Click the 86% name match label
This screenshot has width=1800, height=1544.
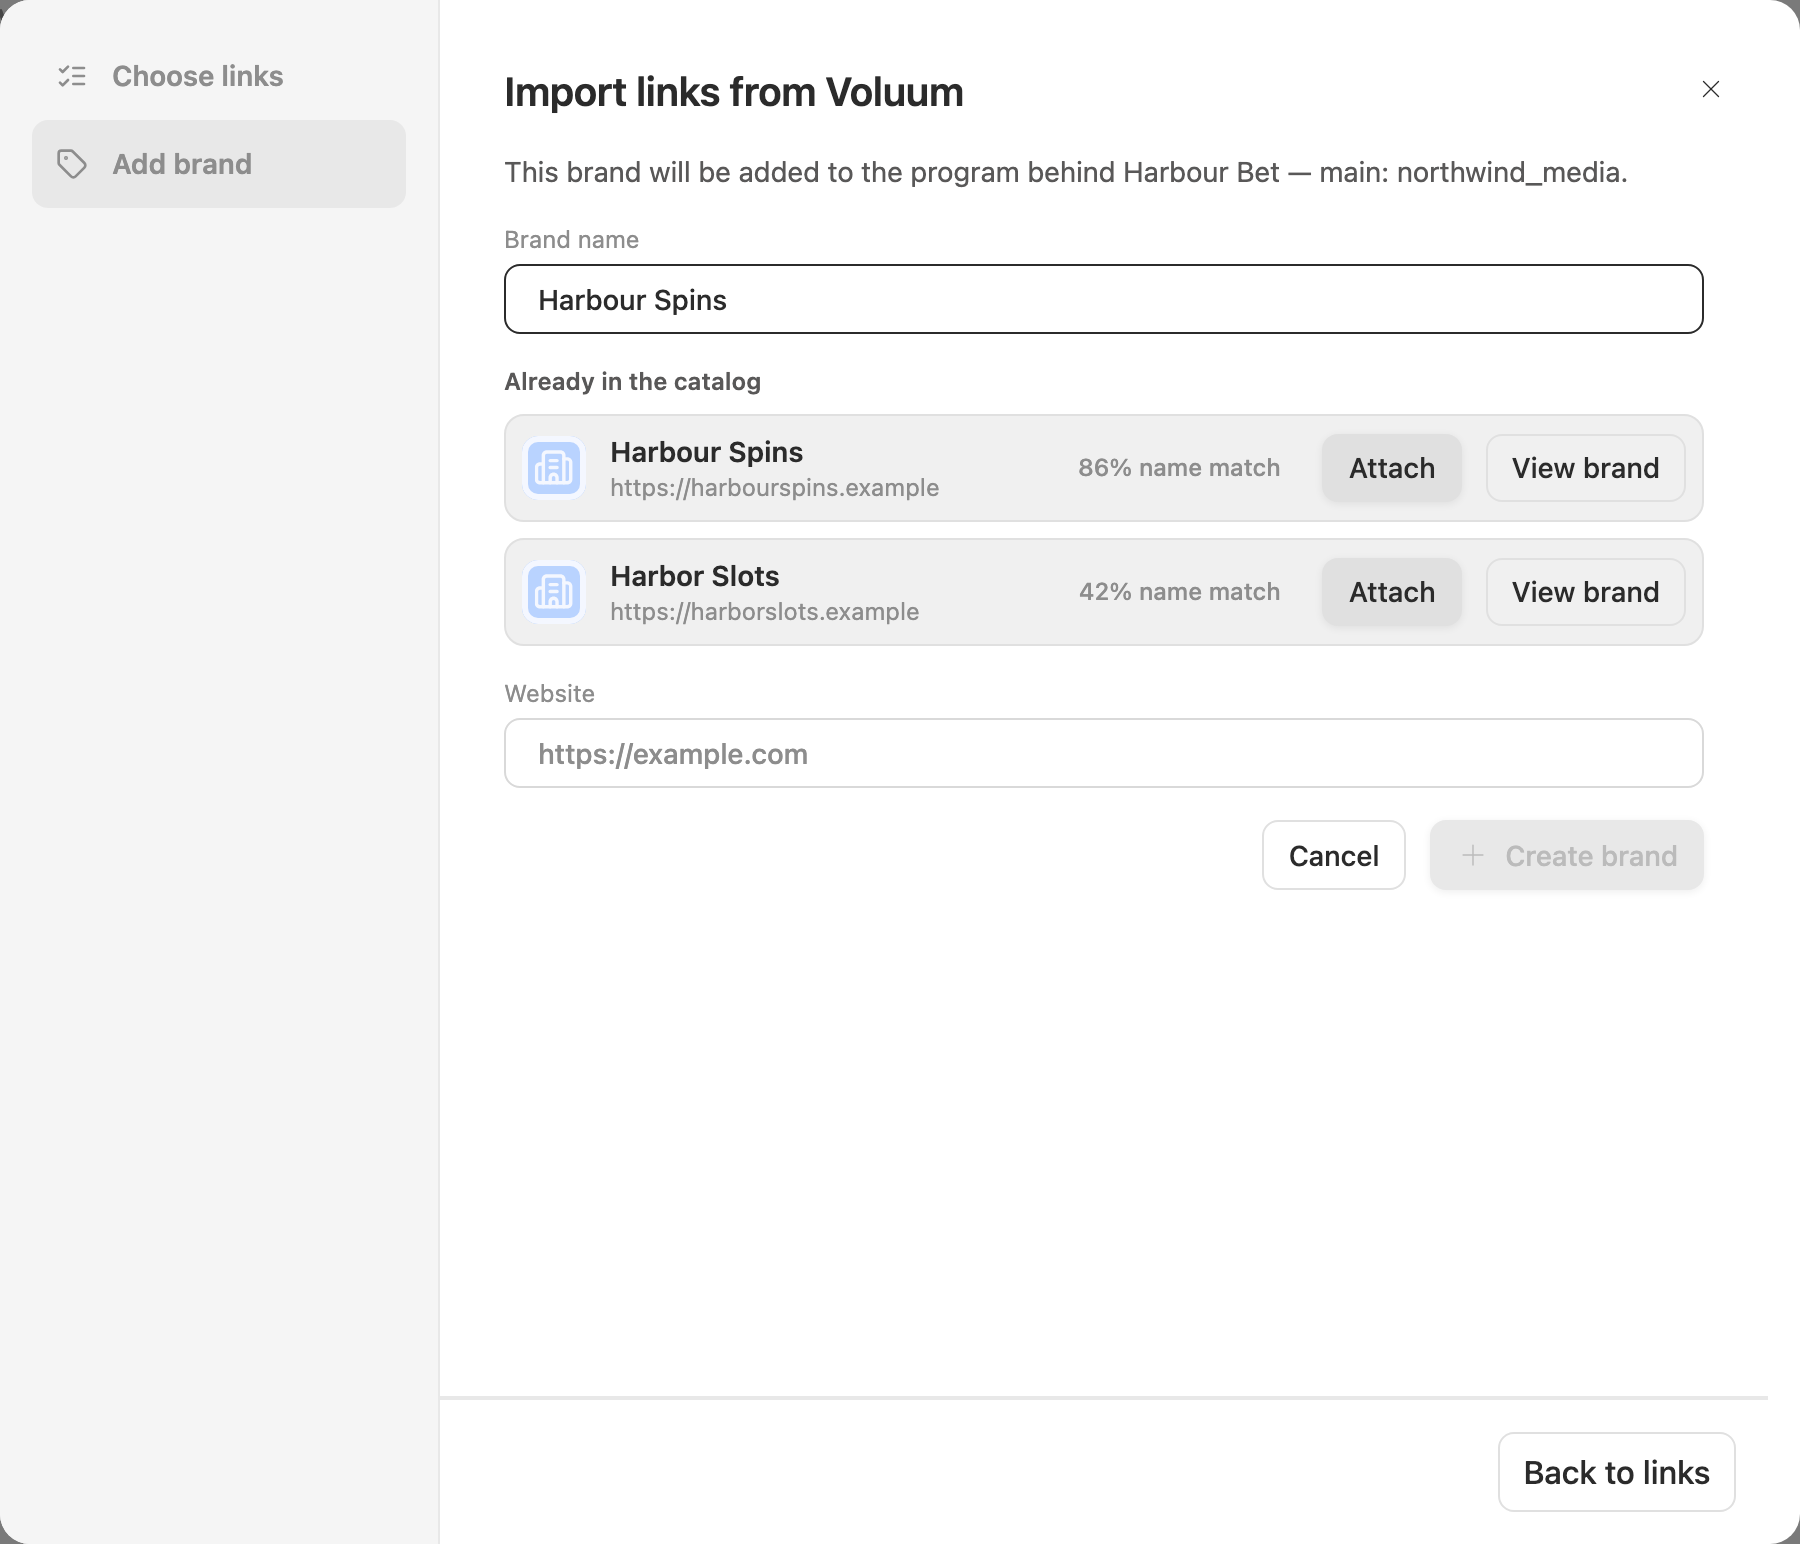click(1179, 468)
